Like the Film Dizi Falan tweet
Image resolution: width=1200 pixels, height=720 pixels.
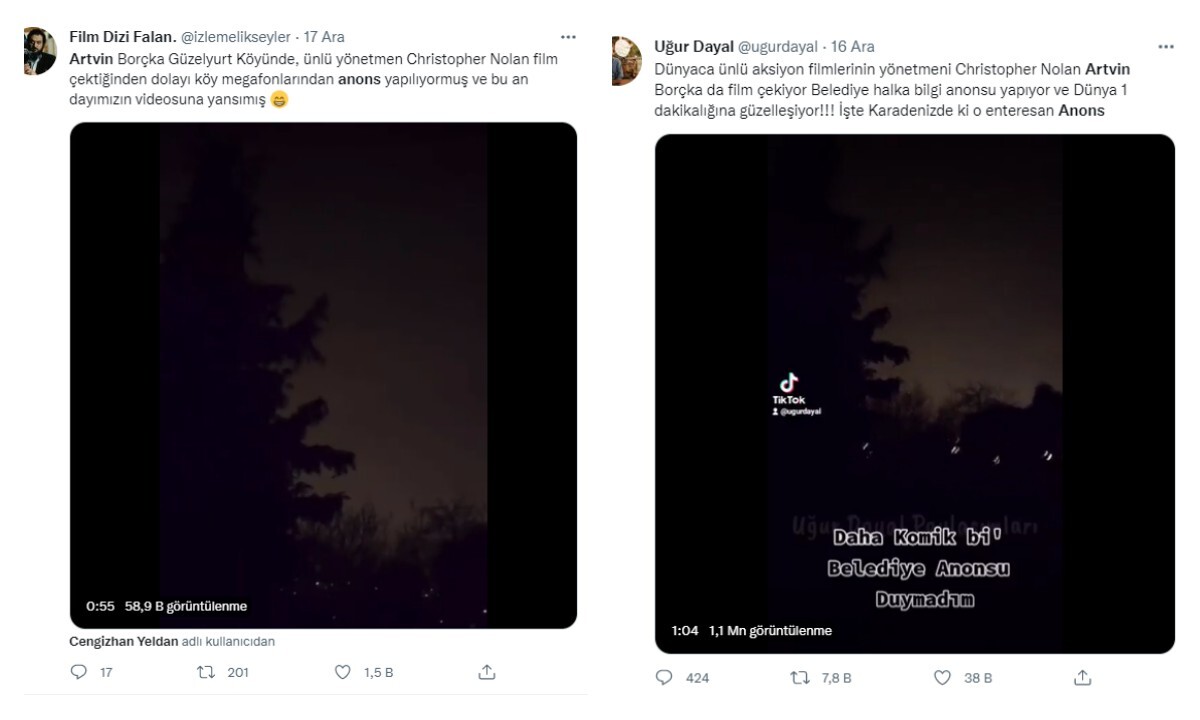343,672
